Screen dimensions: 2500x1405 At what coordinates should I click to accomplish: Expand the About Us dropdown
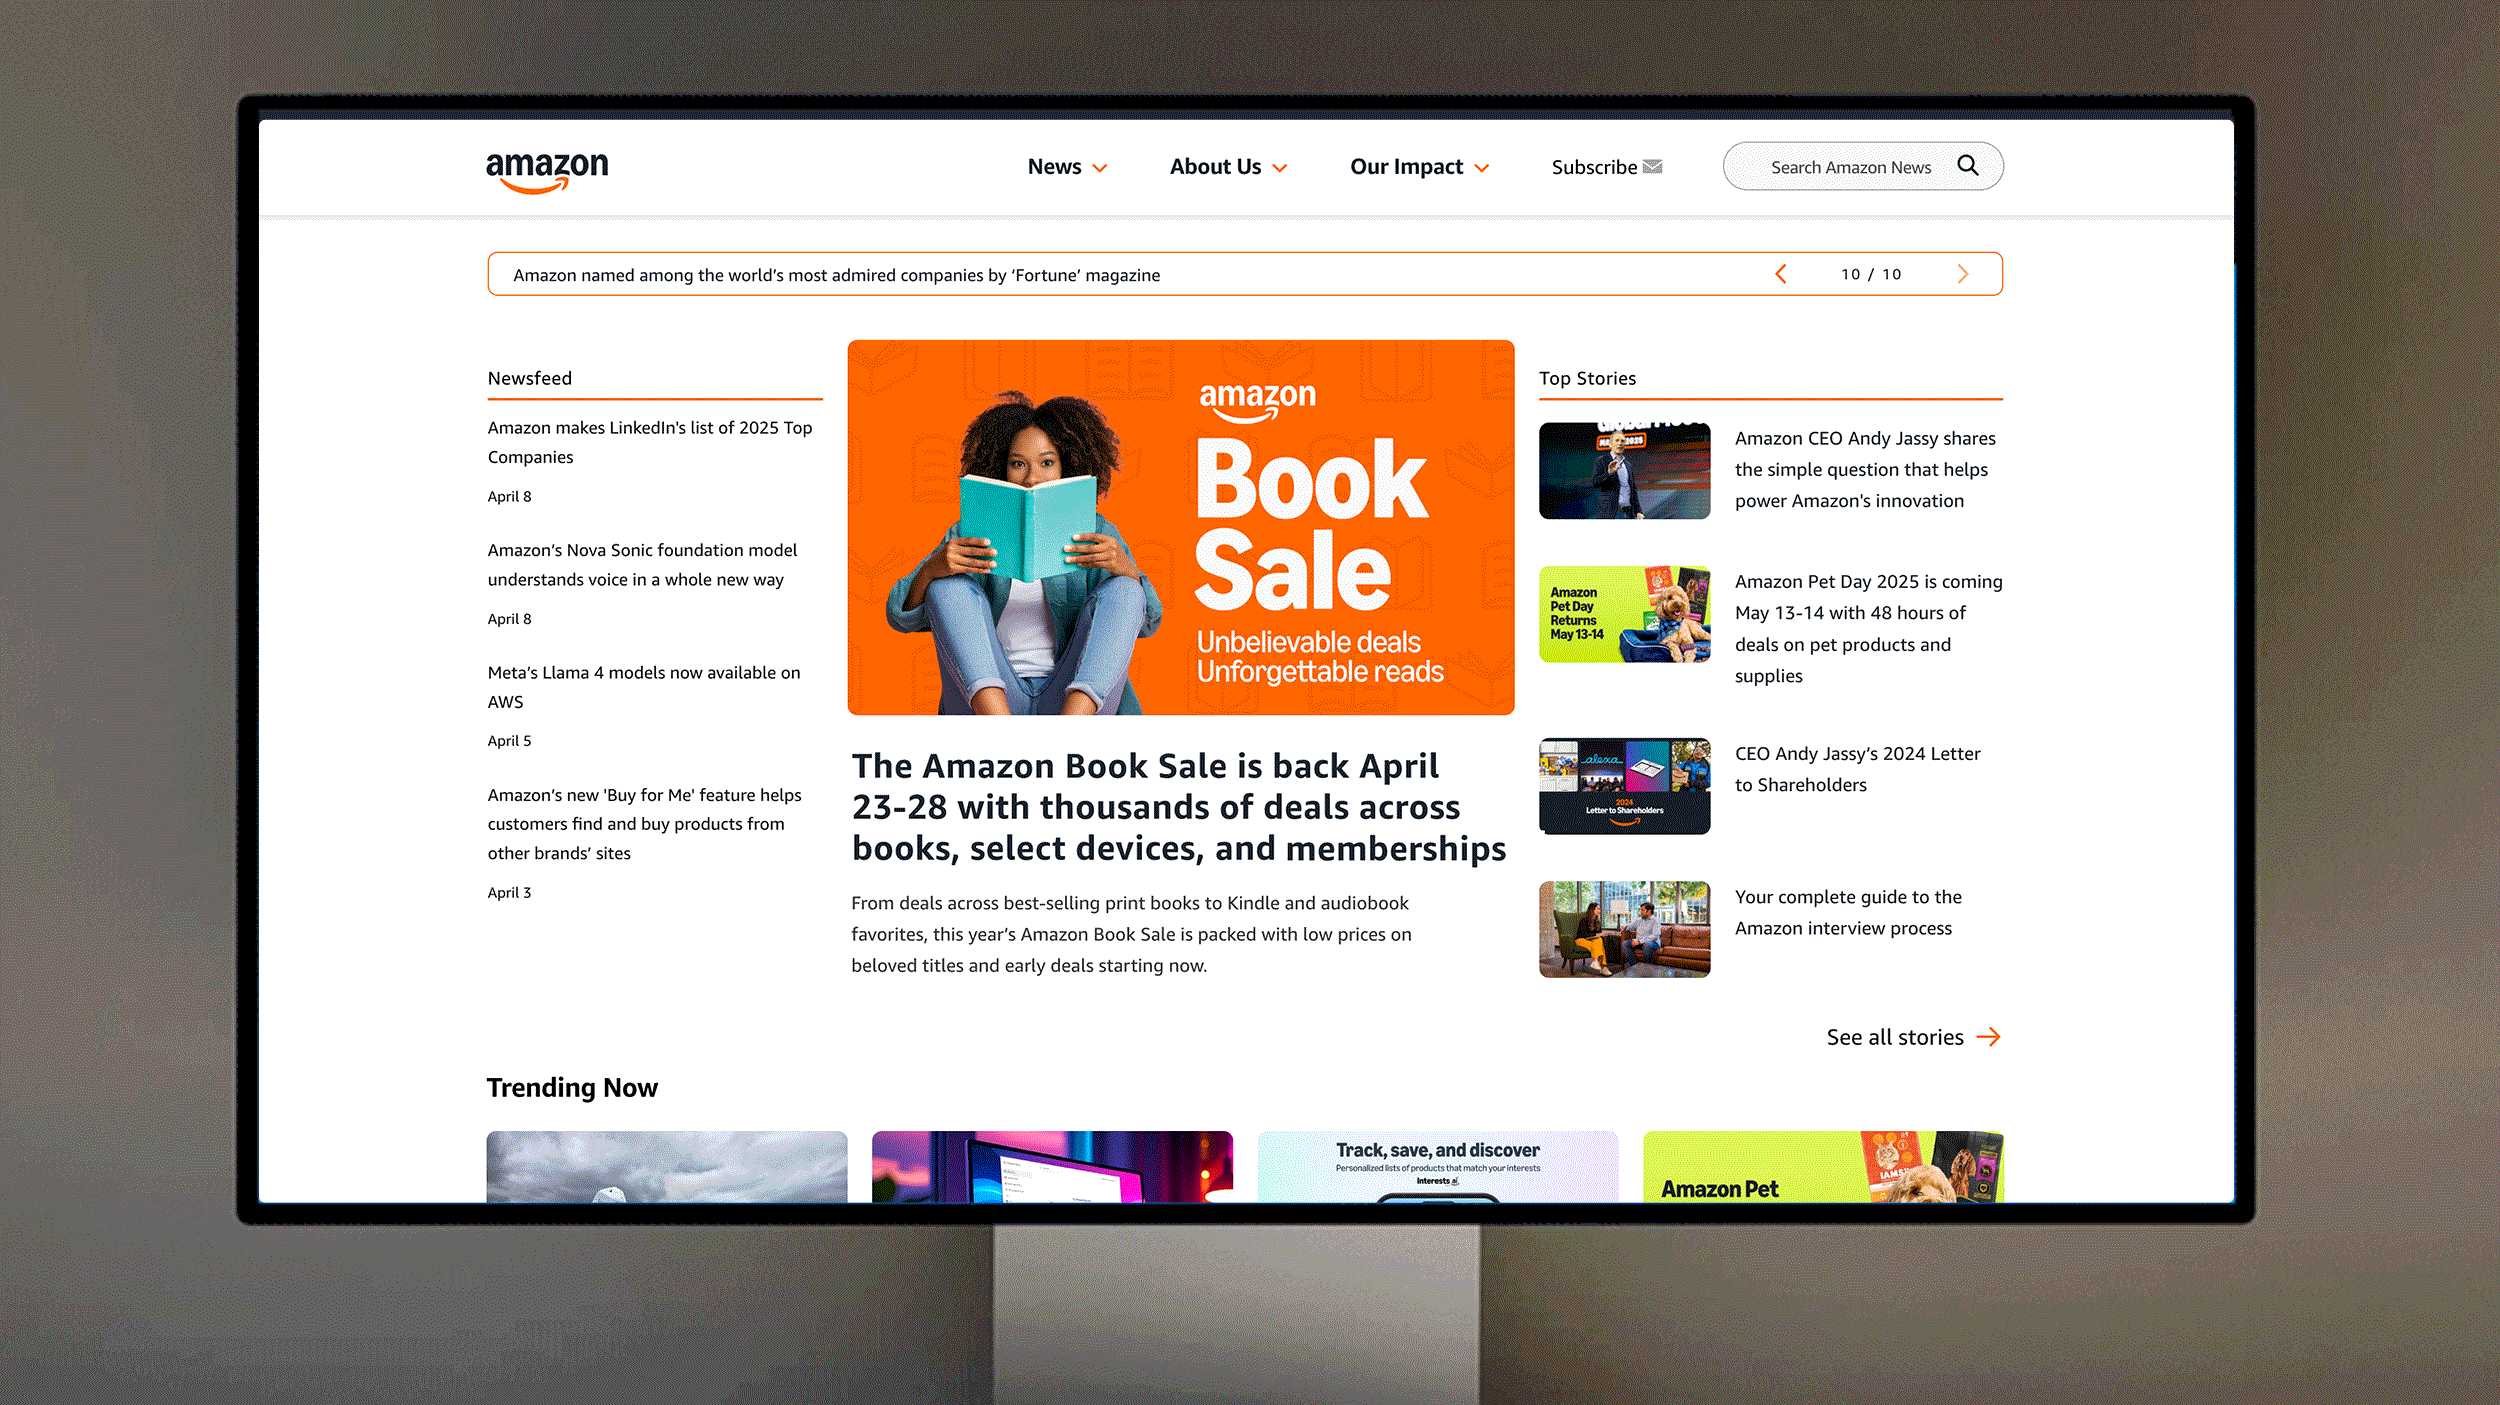click(x=1229, y=166)
